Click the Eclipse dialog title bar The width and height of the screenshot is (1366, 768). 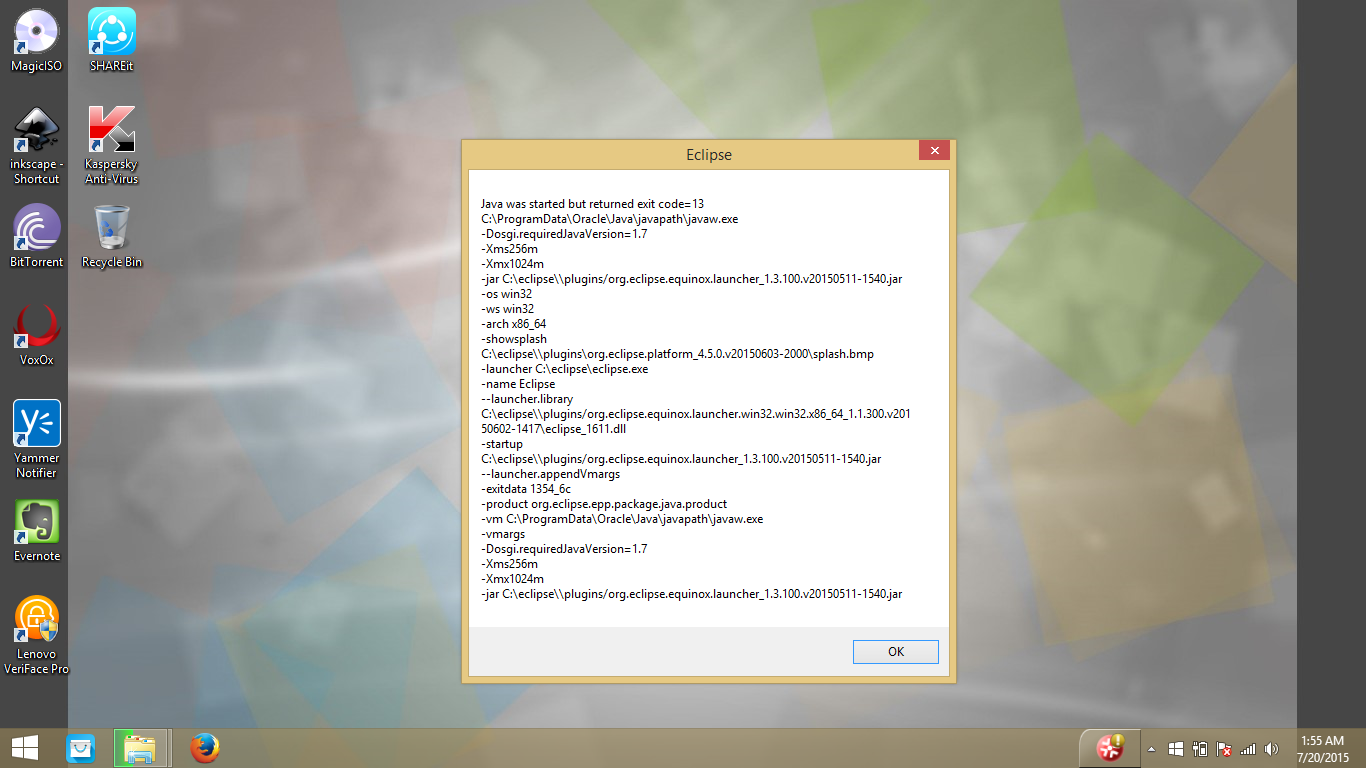(x=708, y=154)
